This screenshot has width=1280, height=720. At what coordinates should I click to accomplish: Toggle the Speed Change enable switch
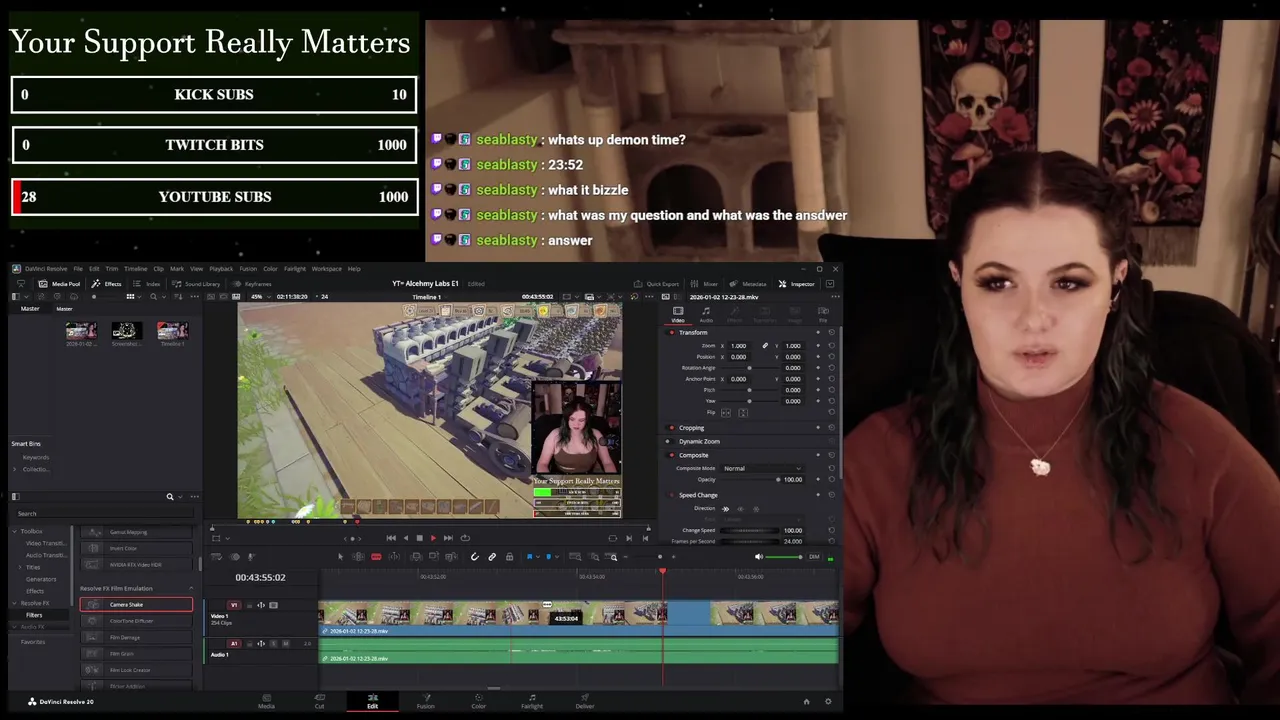pos(668,495)
